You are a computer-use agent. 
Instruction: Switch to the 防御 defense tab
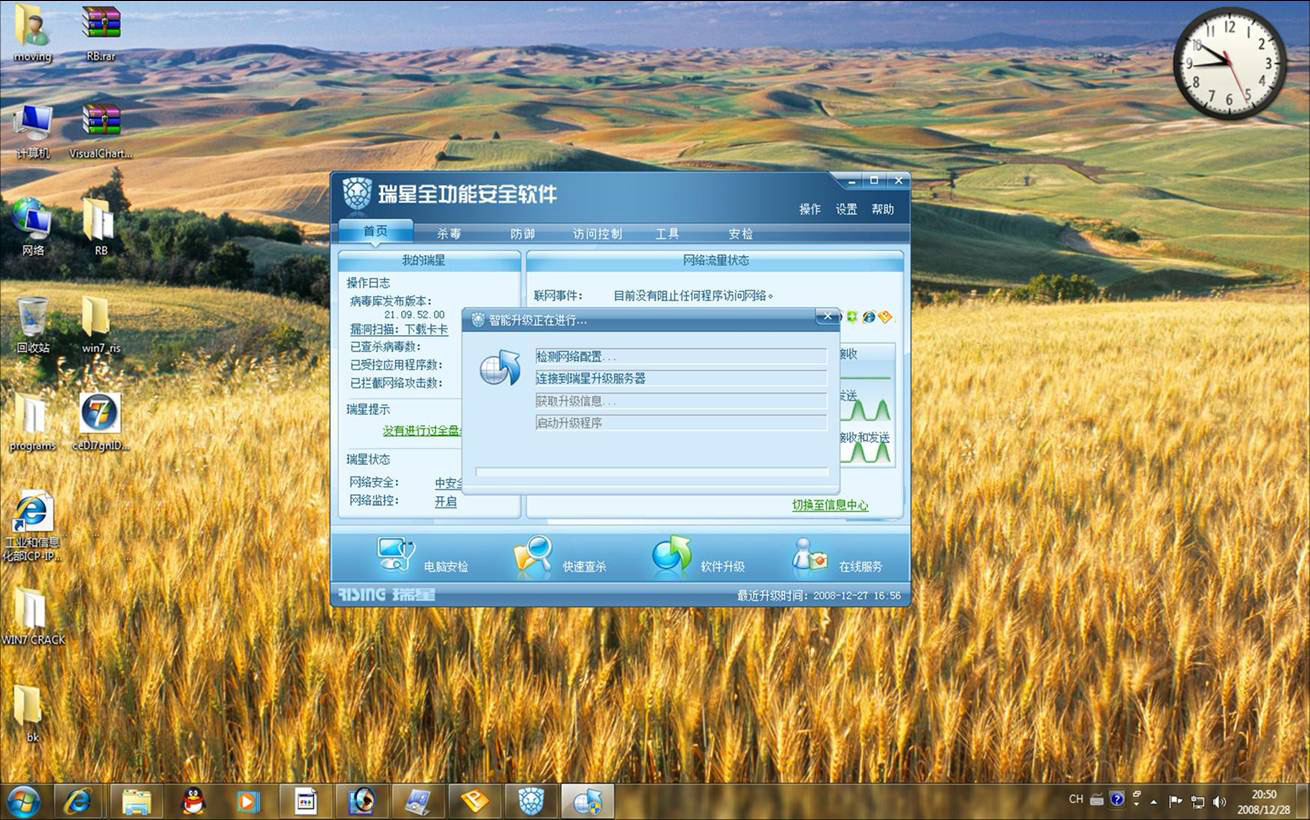click(x=522, y=233)
